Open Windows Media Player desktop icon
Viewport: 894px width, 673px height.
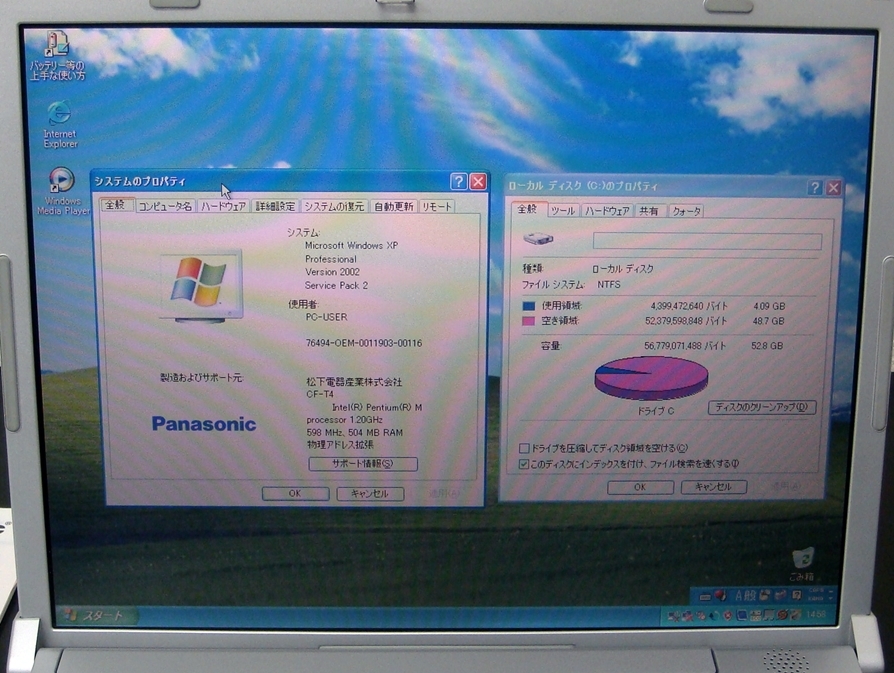[62, 191]
